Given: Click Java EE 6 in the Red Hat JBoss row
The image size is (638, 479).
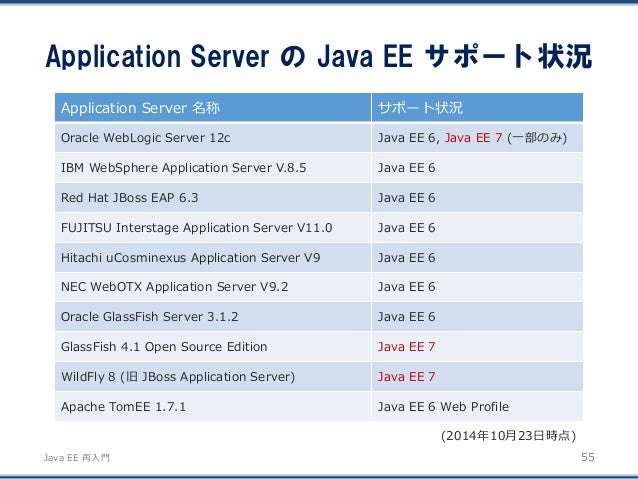Looking at the screenshot, I should coord(477,198).
